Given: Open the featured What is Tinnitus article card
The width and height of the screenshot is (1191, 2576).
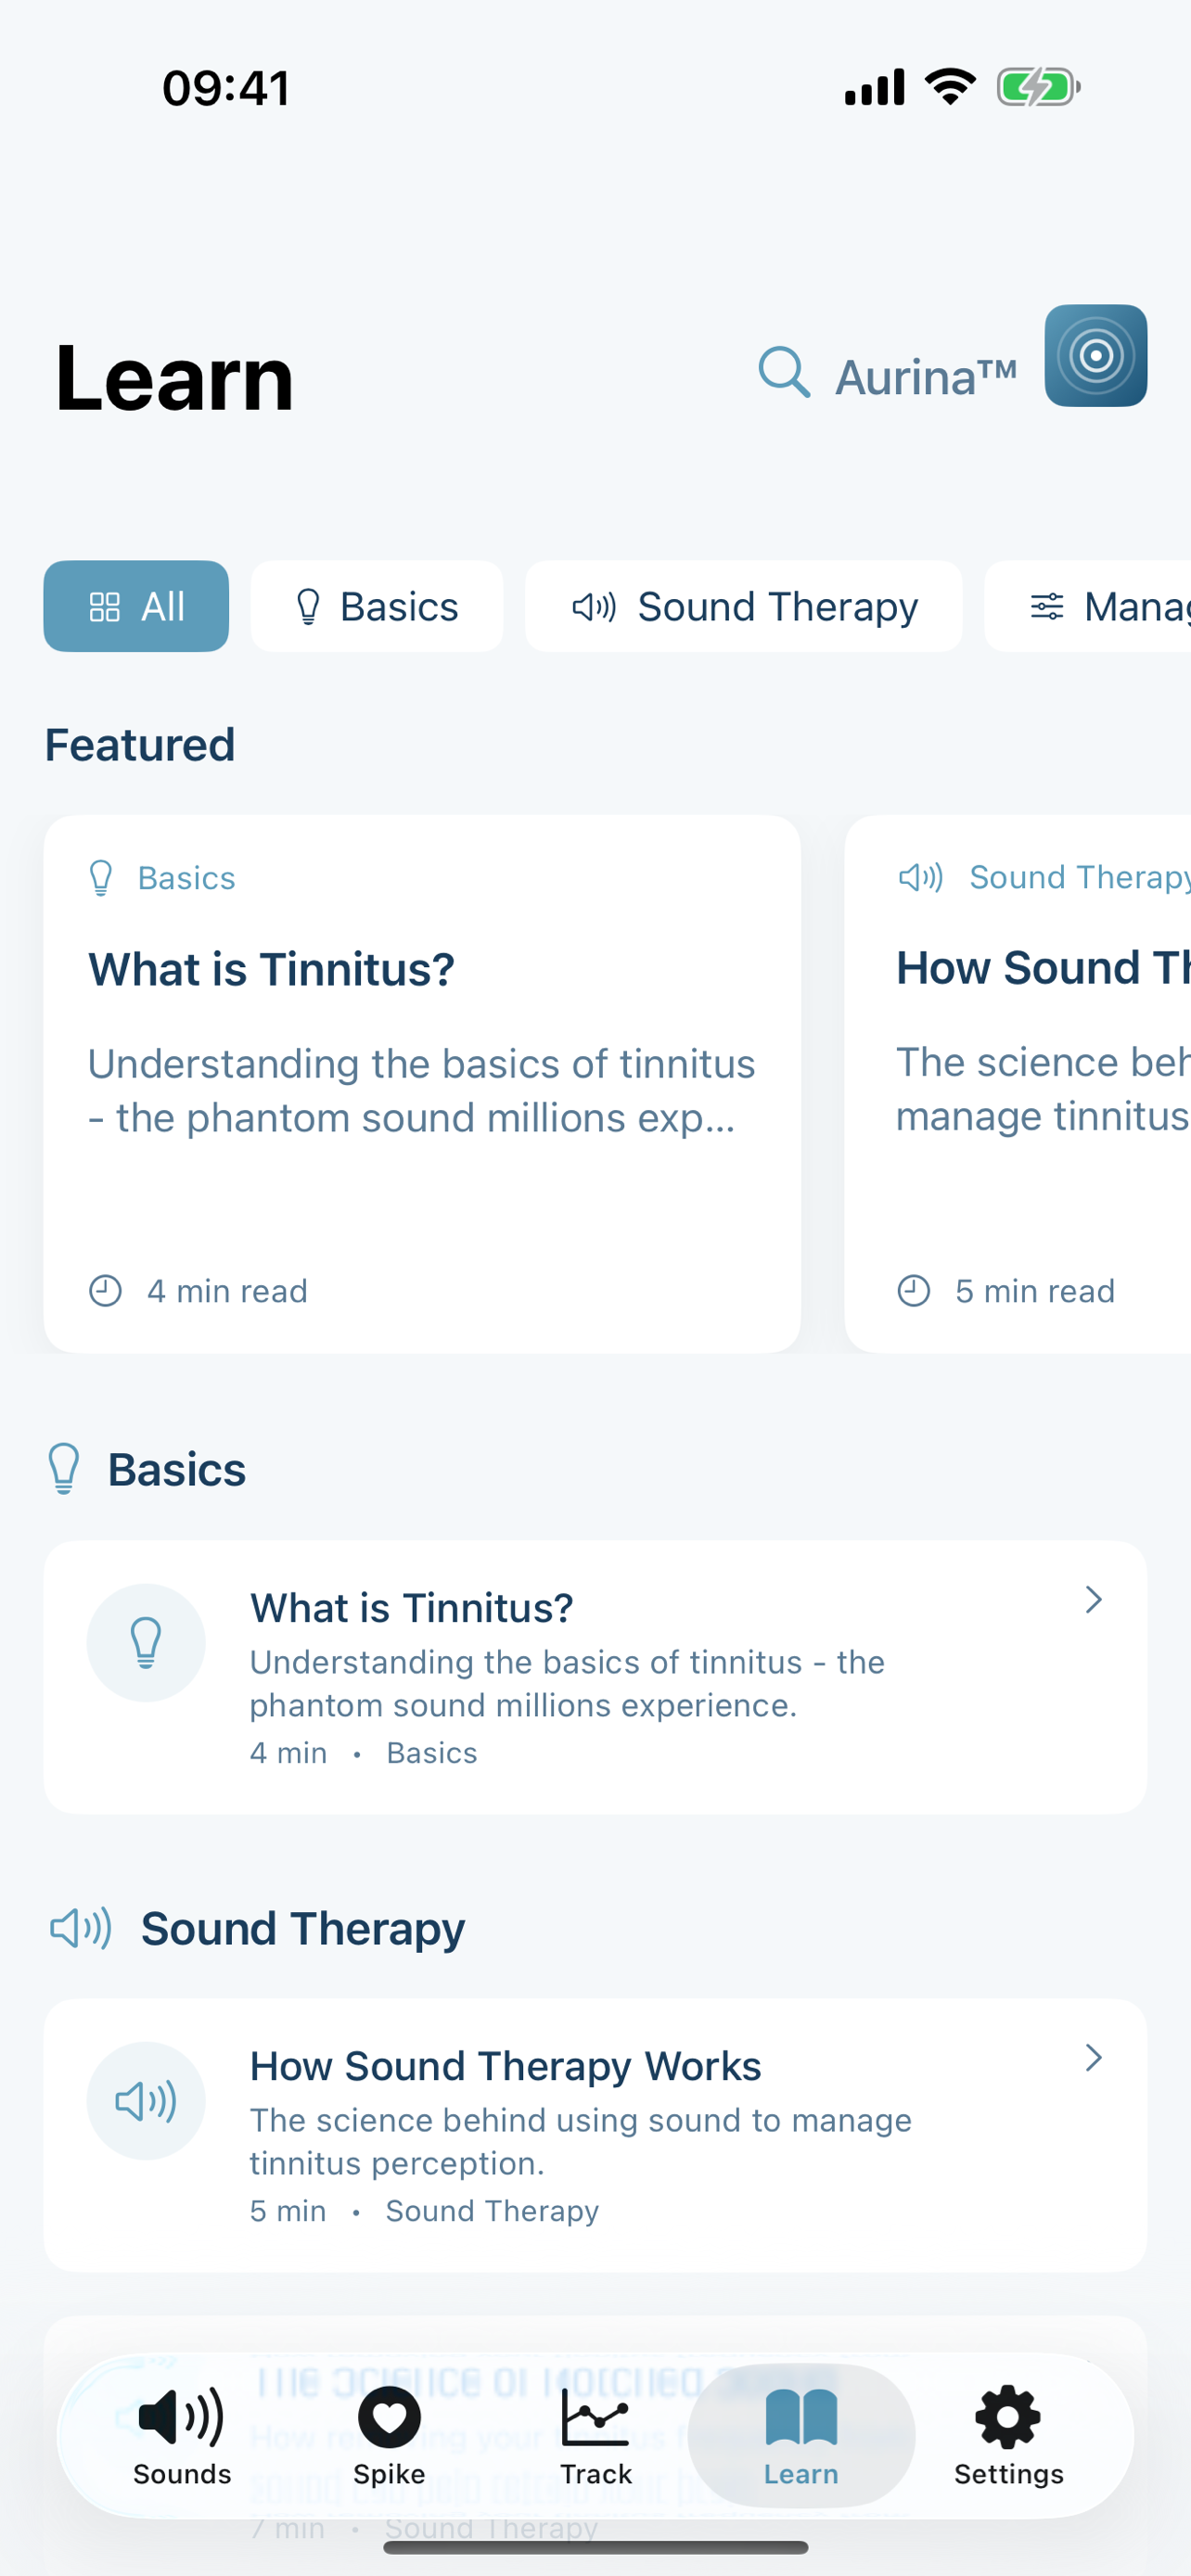Looking at the screenshot, I should point(420,1080).
